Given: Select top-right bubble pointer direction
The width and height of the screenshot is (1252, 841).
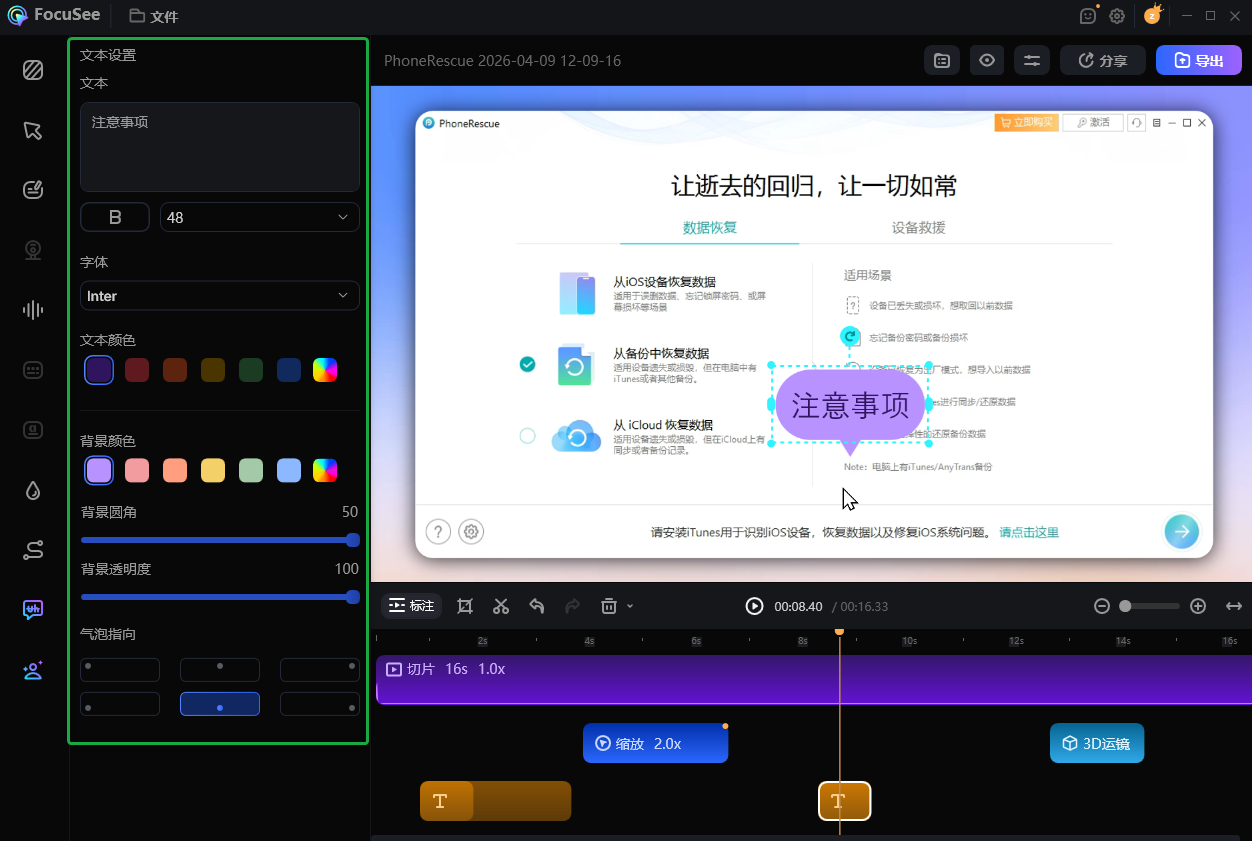Looking at the screenshot, I should click(320, 670).
